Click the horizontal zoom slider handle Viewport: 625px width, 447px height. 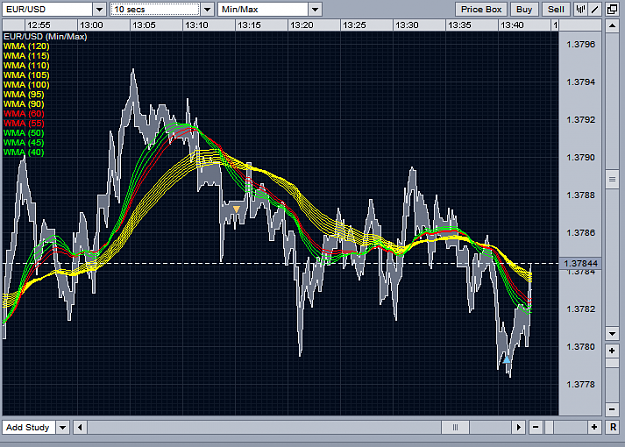pos(549,427)
